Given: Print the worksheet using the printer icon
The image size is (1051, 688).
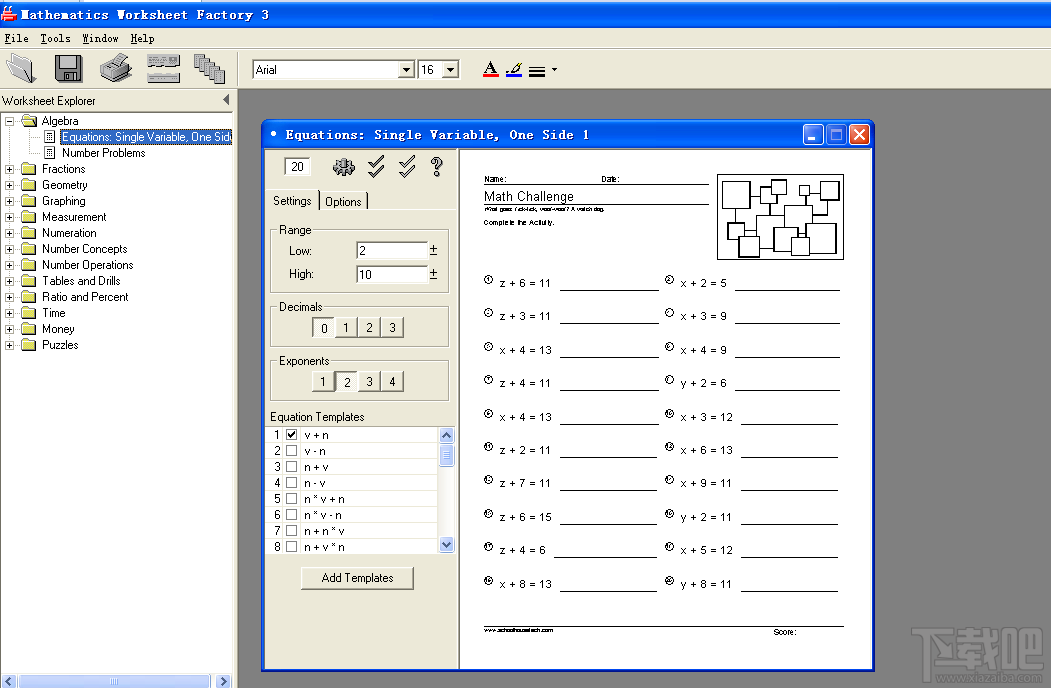Looking at the screenshot, I should coord(116,68).
